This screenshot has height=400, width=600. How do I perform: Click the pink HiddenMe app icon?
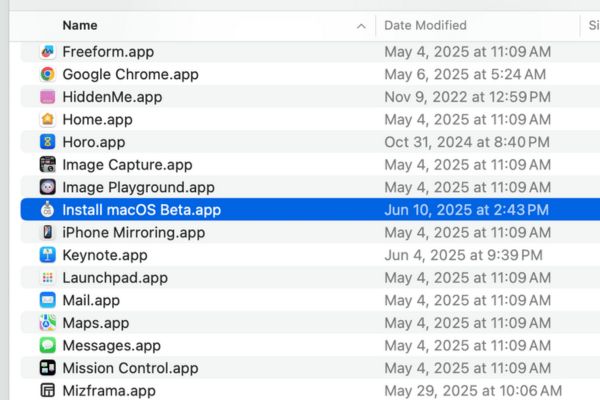coord(47,96)
